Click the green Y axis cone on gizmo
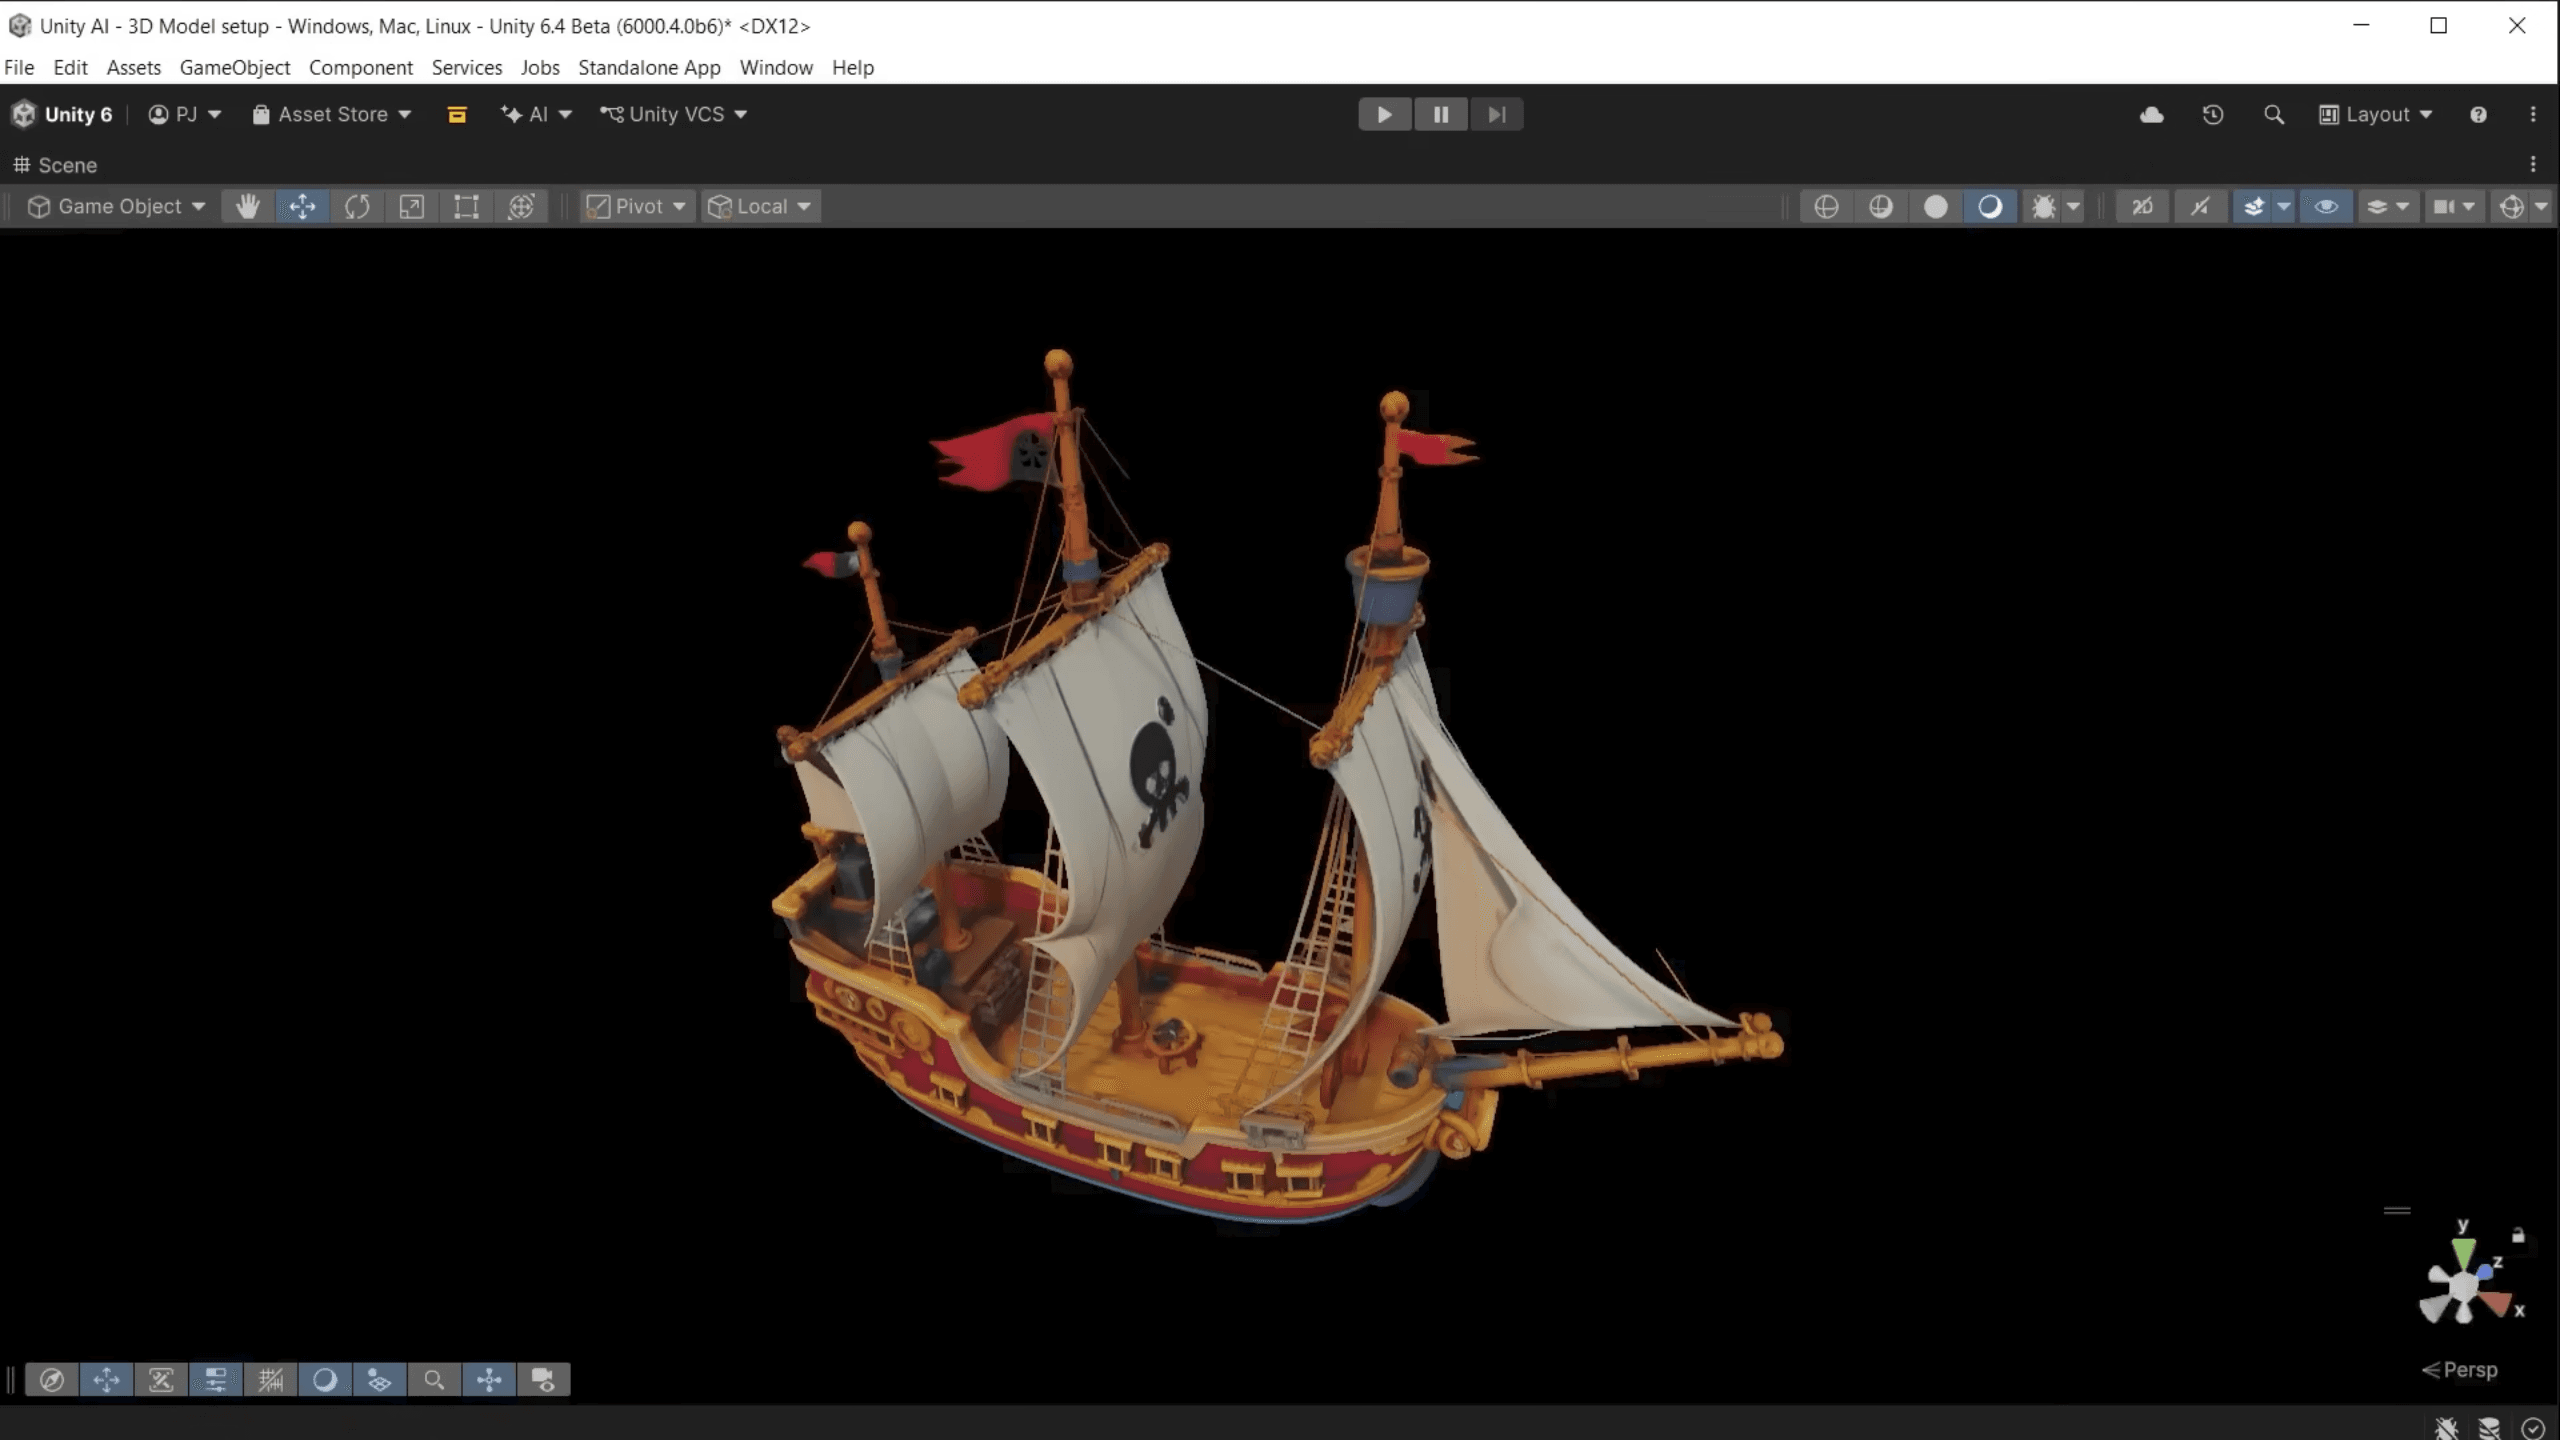Viewport: 2560px width, 1440px height. 2463,1253
